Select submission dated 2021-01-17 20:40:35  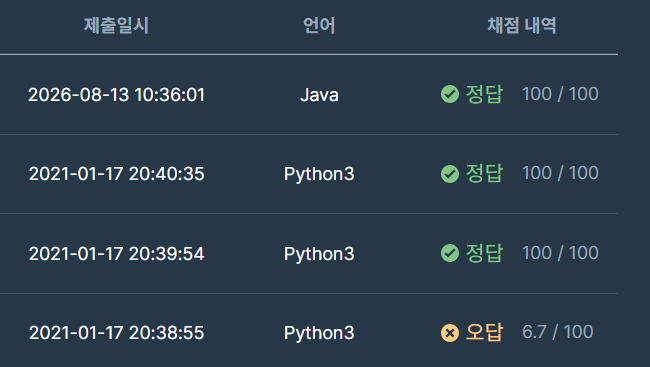pyautogui.click(x=116, y=174)
